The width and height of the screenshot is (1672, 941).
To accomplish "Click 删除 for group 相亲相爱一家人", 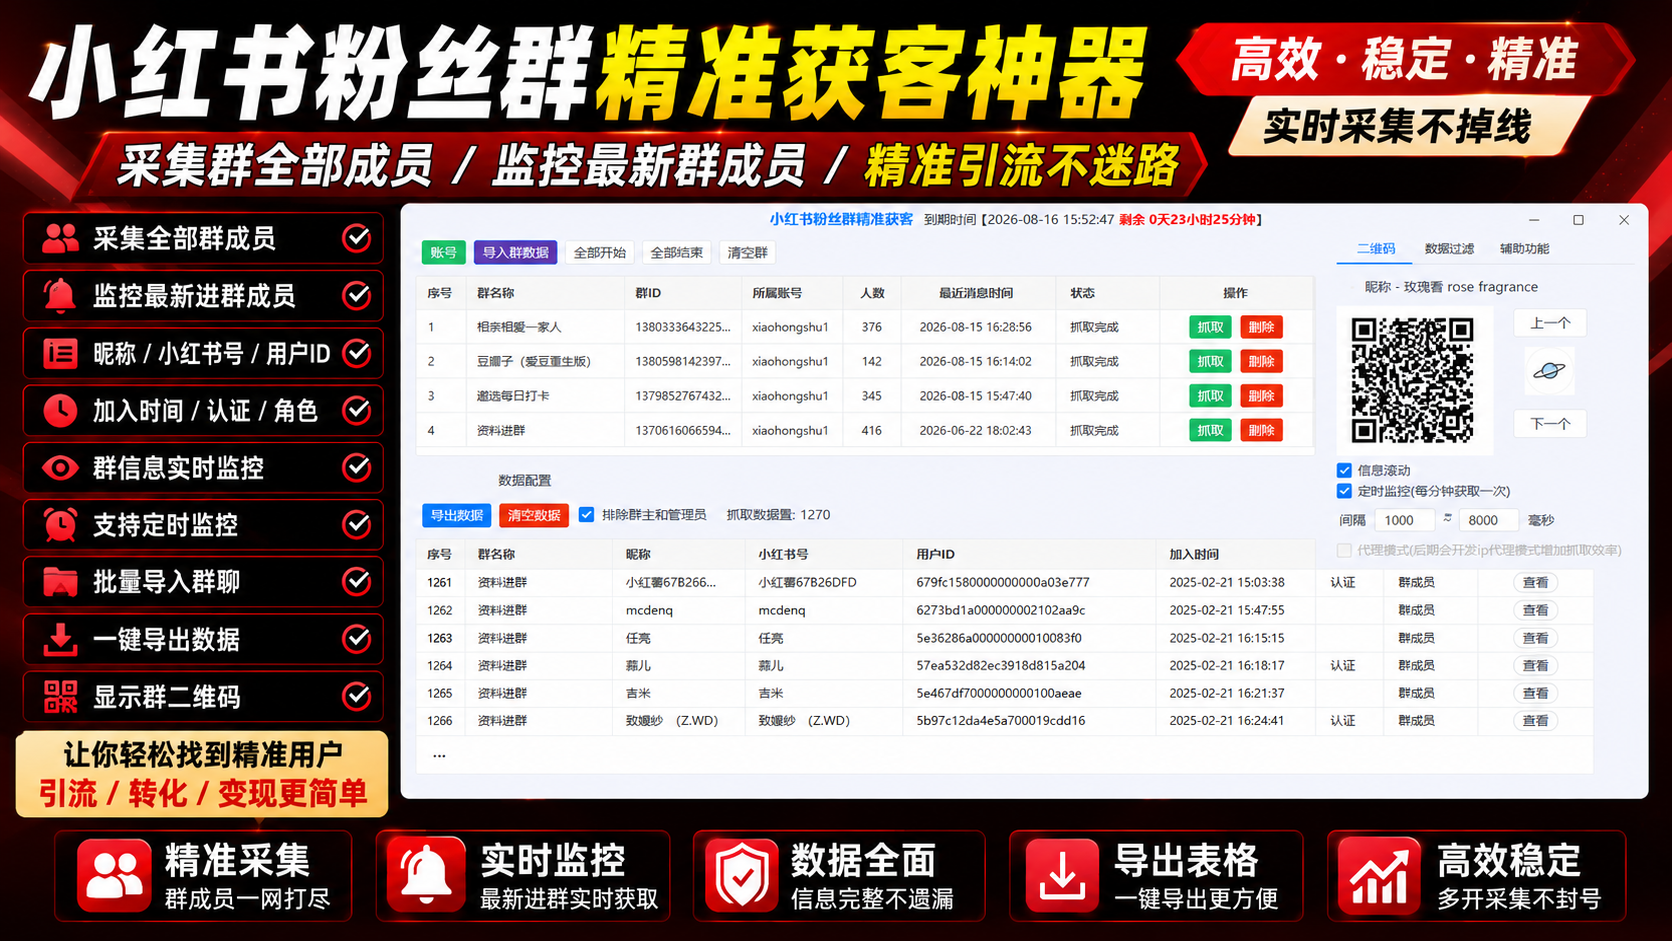I will click(x=1261, y=327).
